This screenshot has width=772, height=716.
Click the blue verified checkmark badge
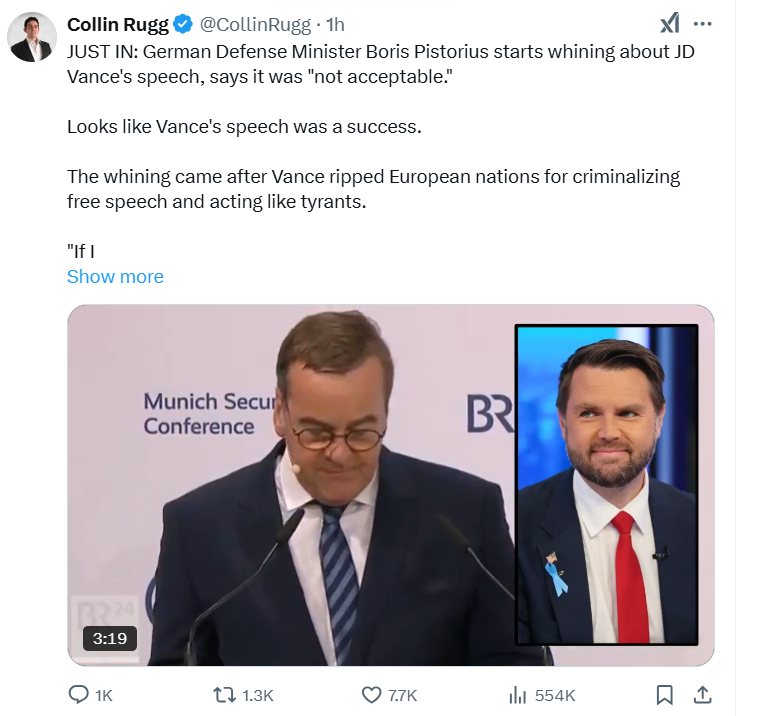click(x=182, y=24)
